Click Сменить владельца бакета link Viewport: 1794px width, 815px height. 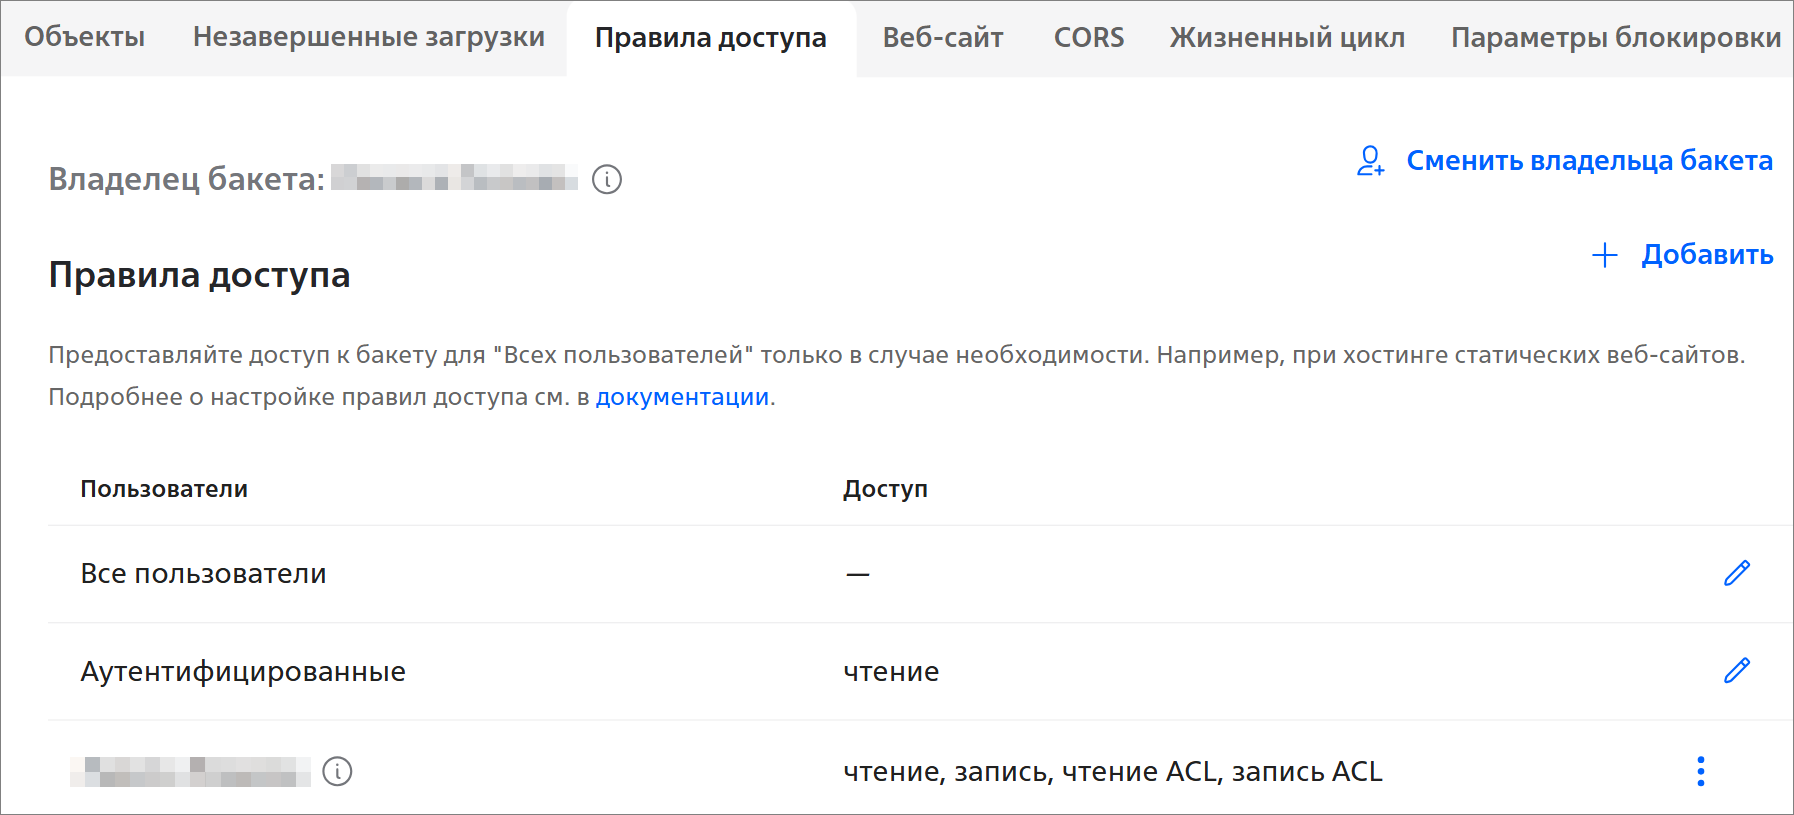pos(1589,161)
